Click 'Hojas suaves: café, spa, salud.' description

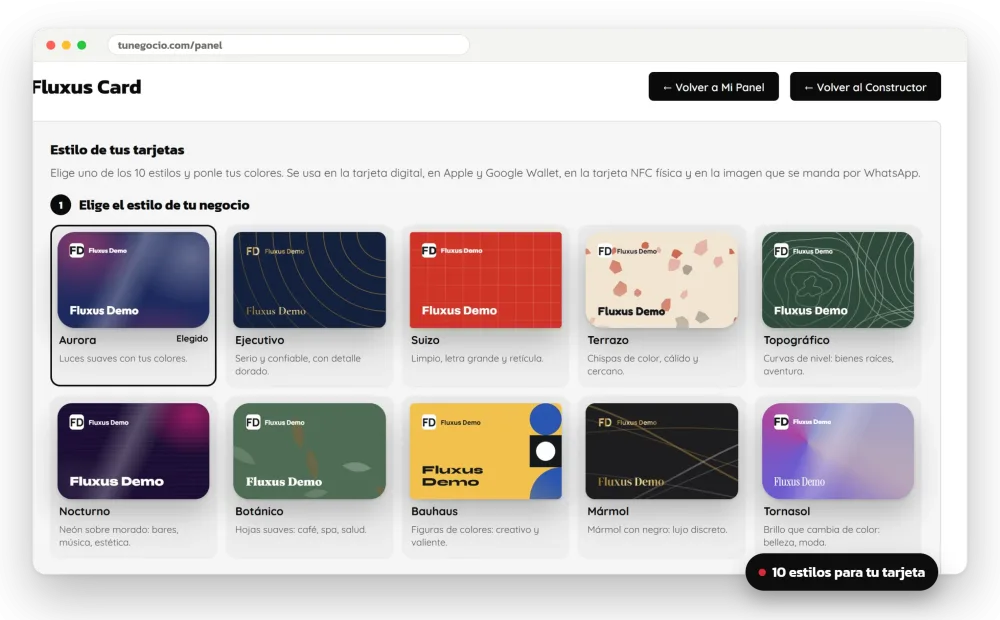click(300, 529)
